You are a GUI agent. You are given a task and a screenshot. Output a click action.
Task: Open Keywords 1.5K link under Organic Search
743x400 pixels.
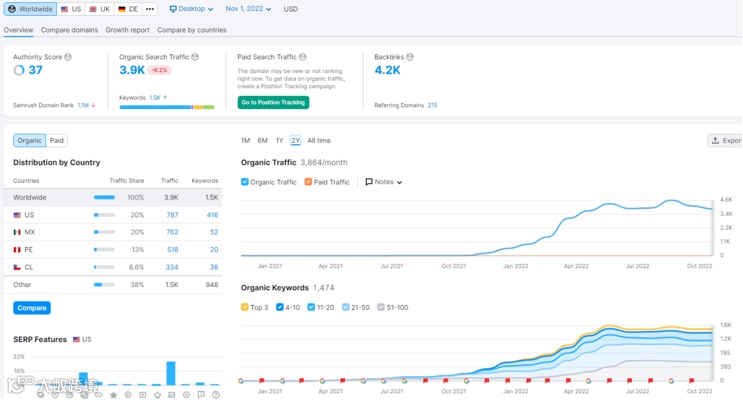click(x=155, y=98)
